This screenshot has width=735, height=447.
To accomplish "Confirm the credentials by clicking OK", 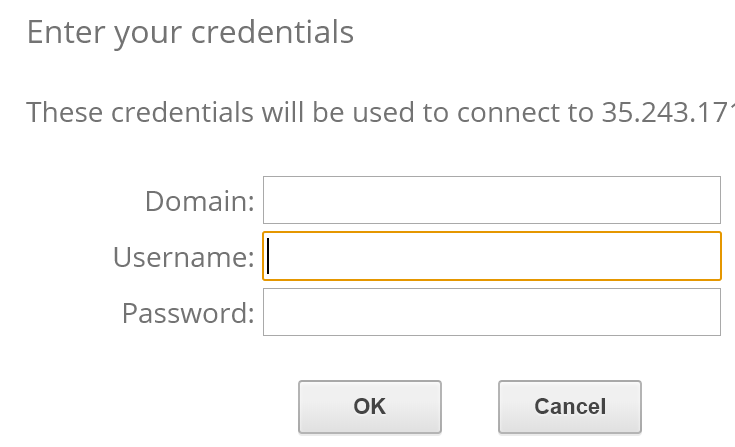I will [369, 406].
